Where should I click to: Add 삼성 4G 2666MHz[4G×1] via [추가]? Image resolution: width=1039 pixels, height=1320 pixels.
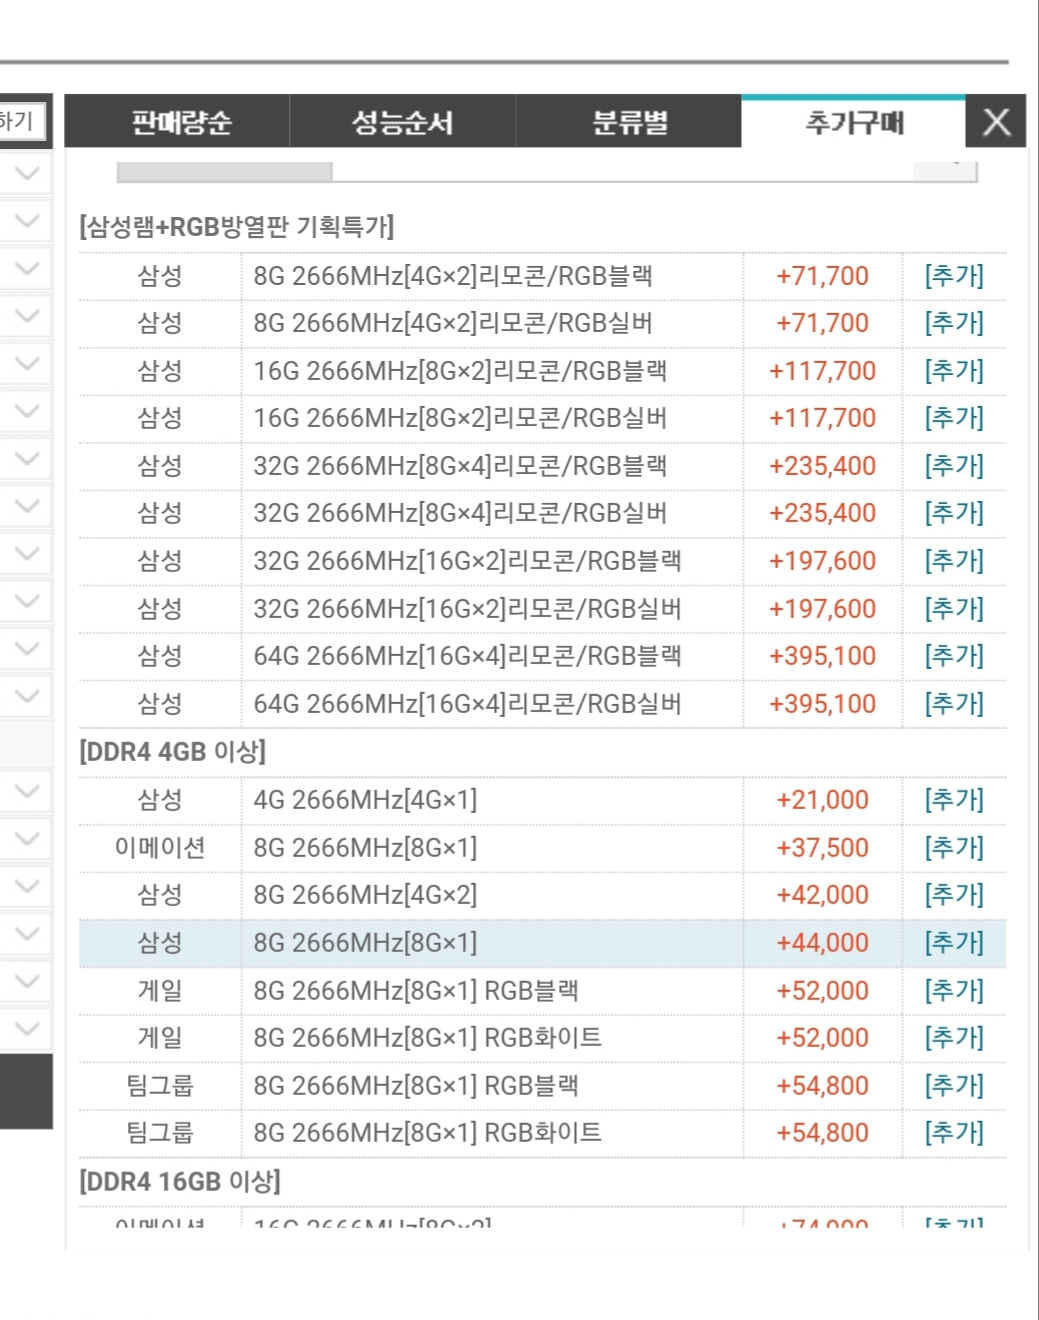click(954, 800)
